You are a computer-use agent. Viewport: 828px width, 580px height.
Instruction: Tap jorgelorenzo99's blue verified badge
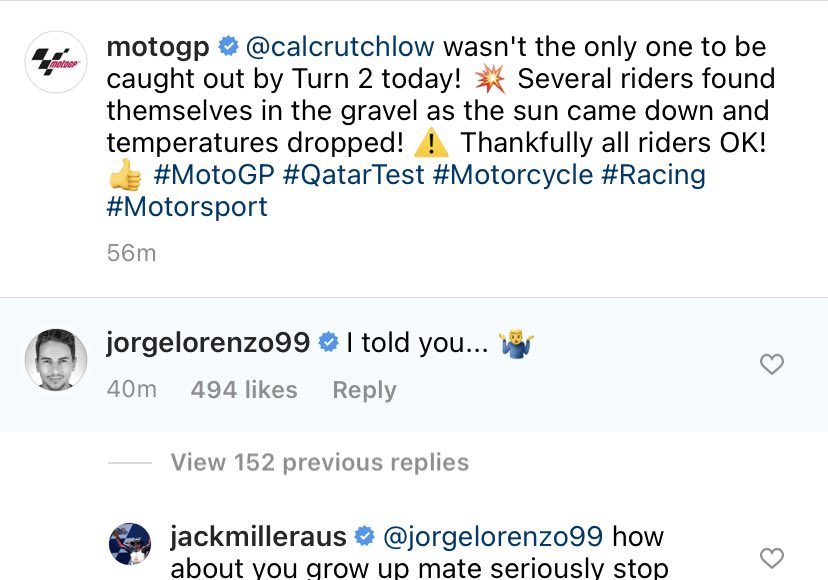point(327,344)
